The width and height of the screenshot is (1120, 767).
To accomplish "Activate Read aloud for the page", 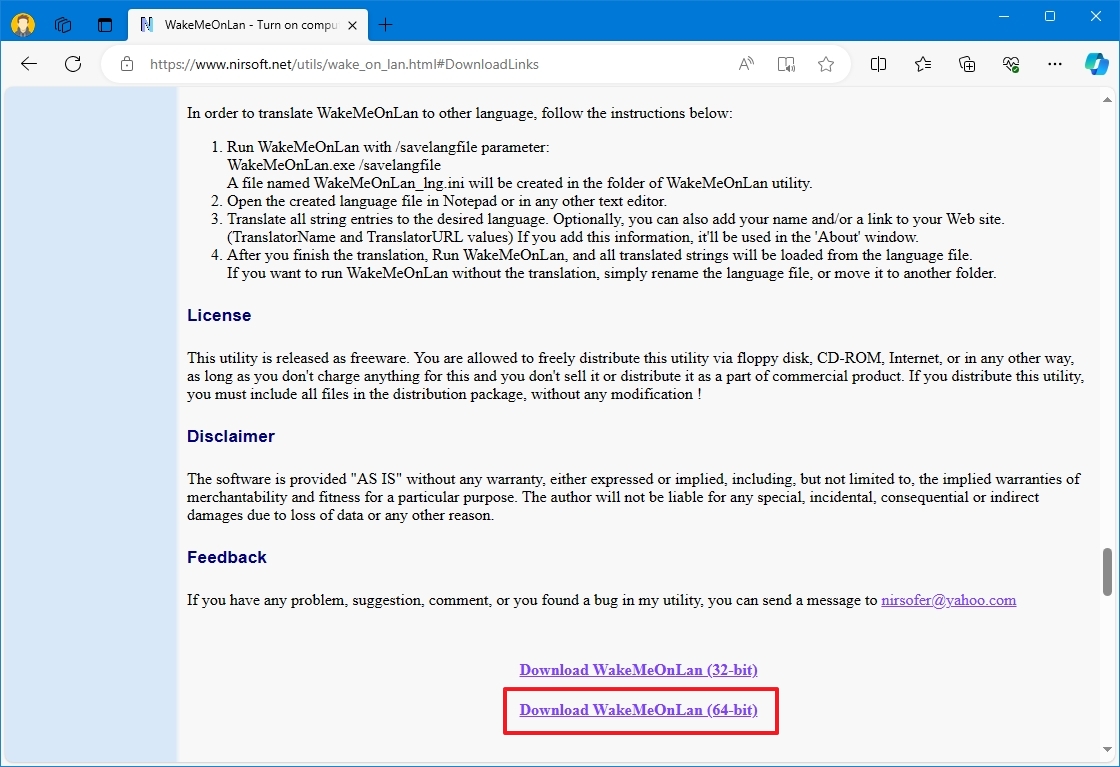I will (745, 63).
